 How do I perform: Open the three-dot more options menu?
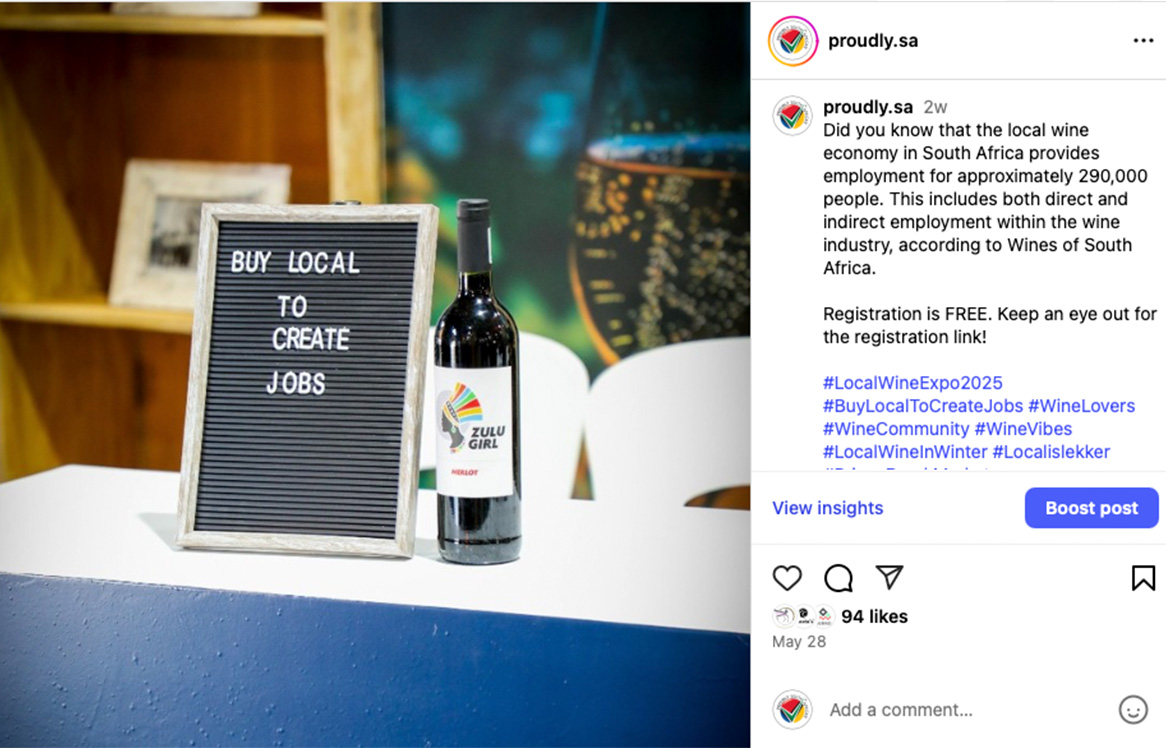click(1143, 40)
